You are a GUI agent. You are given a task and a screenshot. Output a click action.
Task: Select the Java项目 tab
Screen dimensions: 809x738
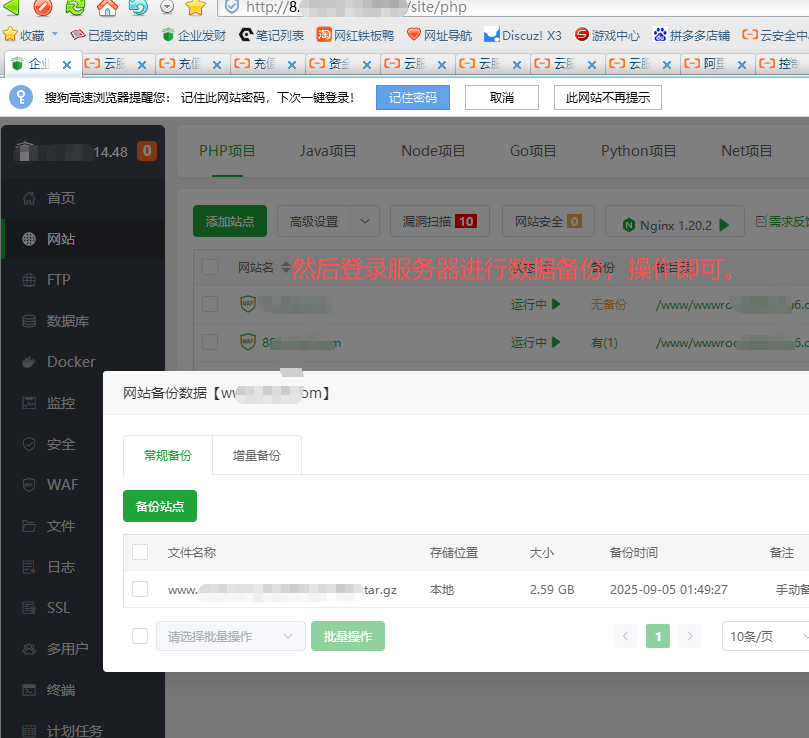click(x=328, y=151)
